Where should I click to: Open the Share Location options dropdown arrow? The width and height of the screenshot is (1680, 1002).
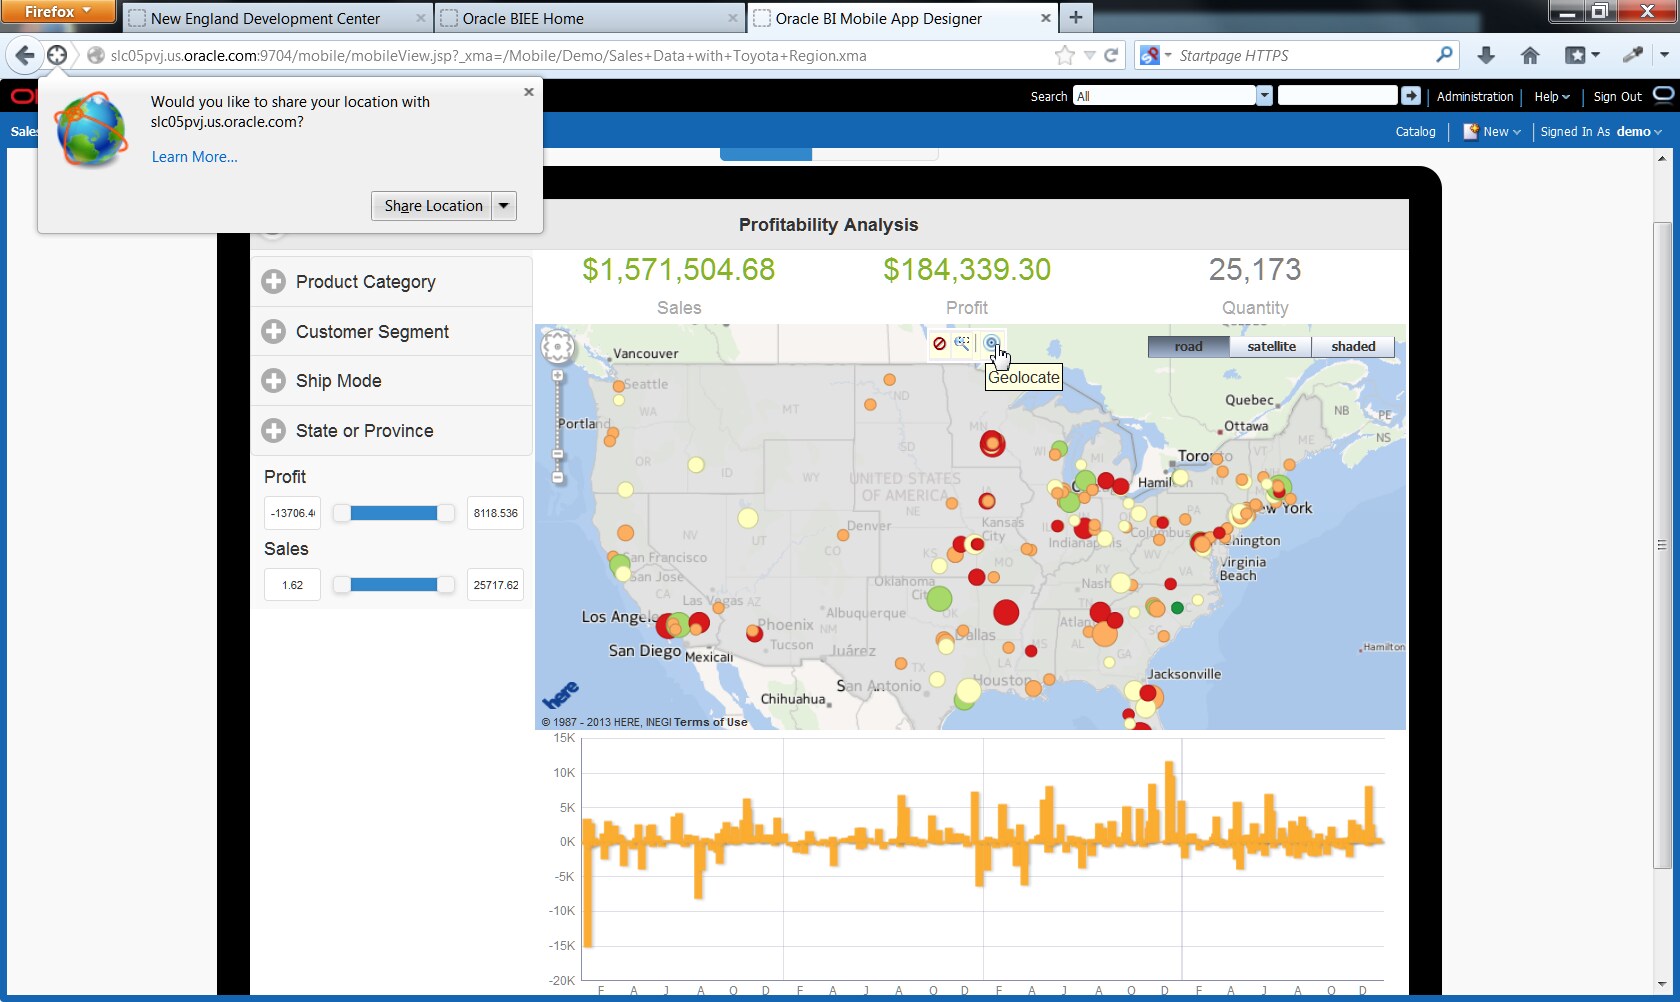[x=504, y=206]
